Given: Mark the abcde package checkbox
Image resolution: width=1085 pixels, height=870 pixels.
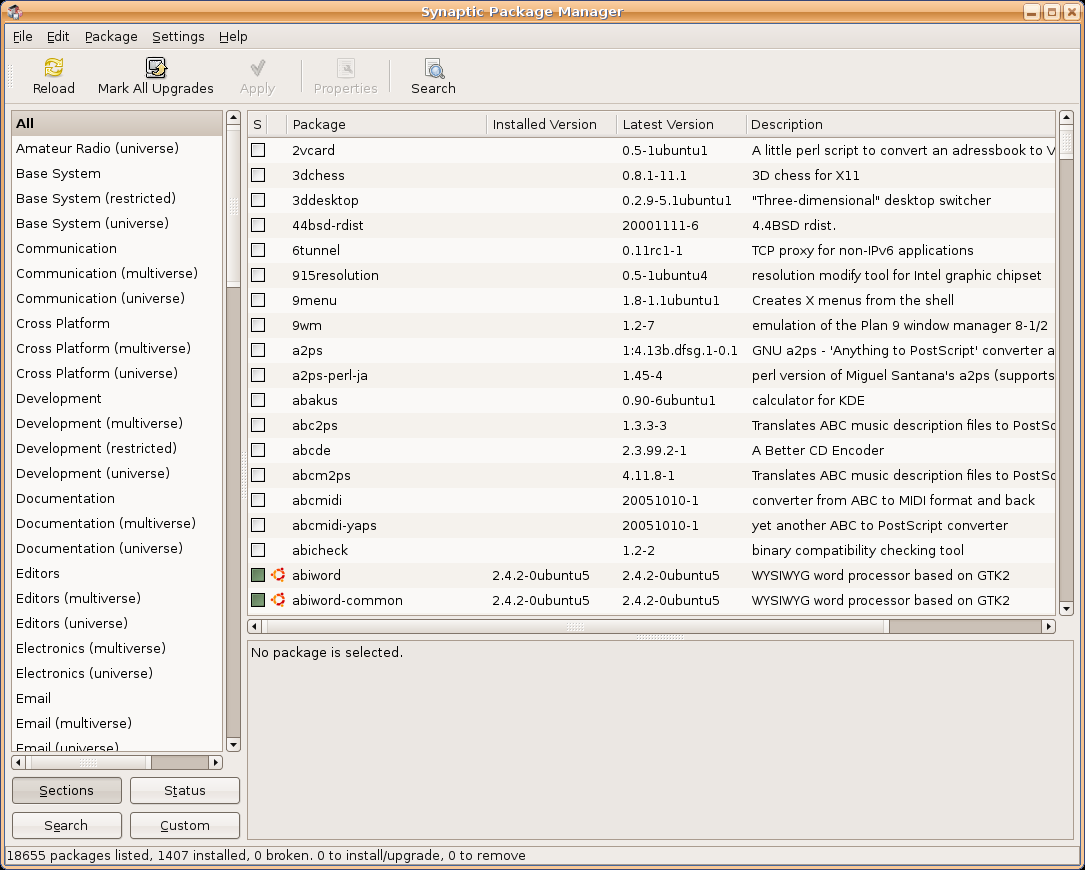Looking at the screenshot, I should tap(258, 450).
